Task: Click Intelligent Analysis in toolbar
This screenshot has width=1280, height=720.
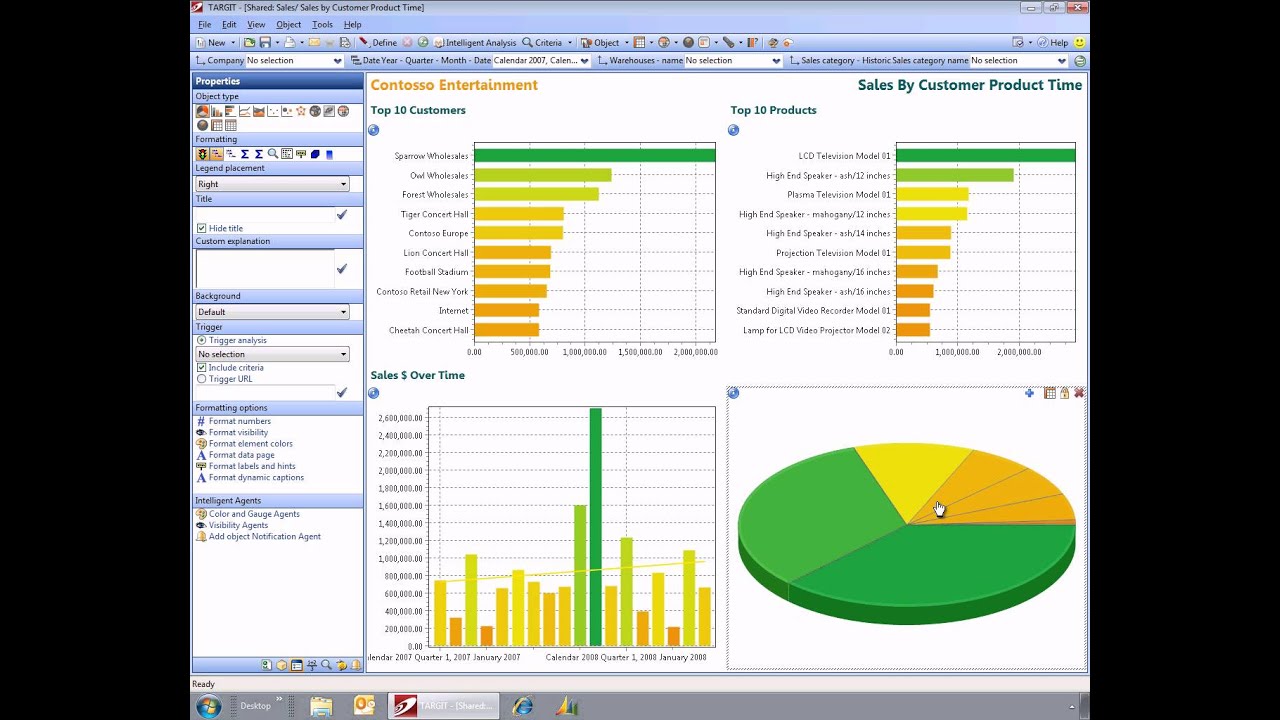Action: click(x=475, y=43)
